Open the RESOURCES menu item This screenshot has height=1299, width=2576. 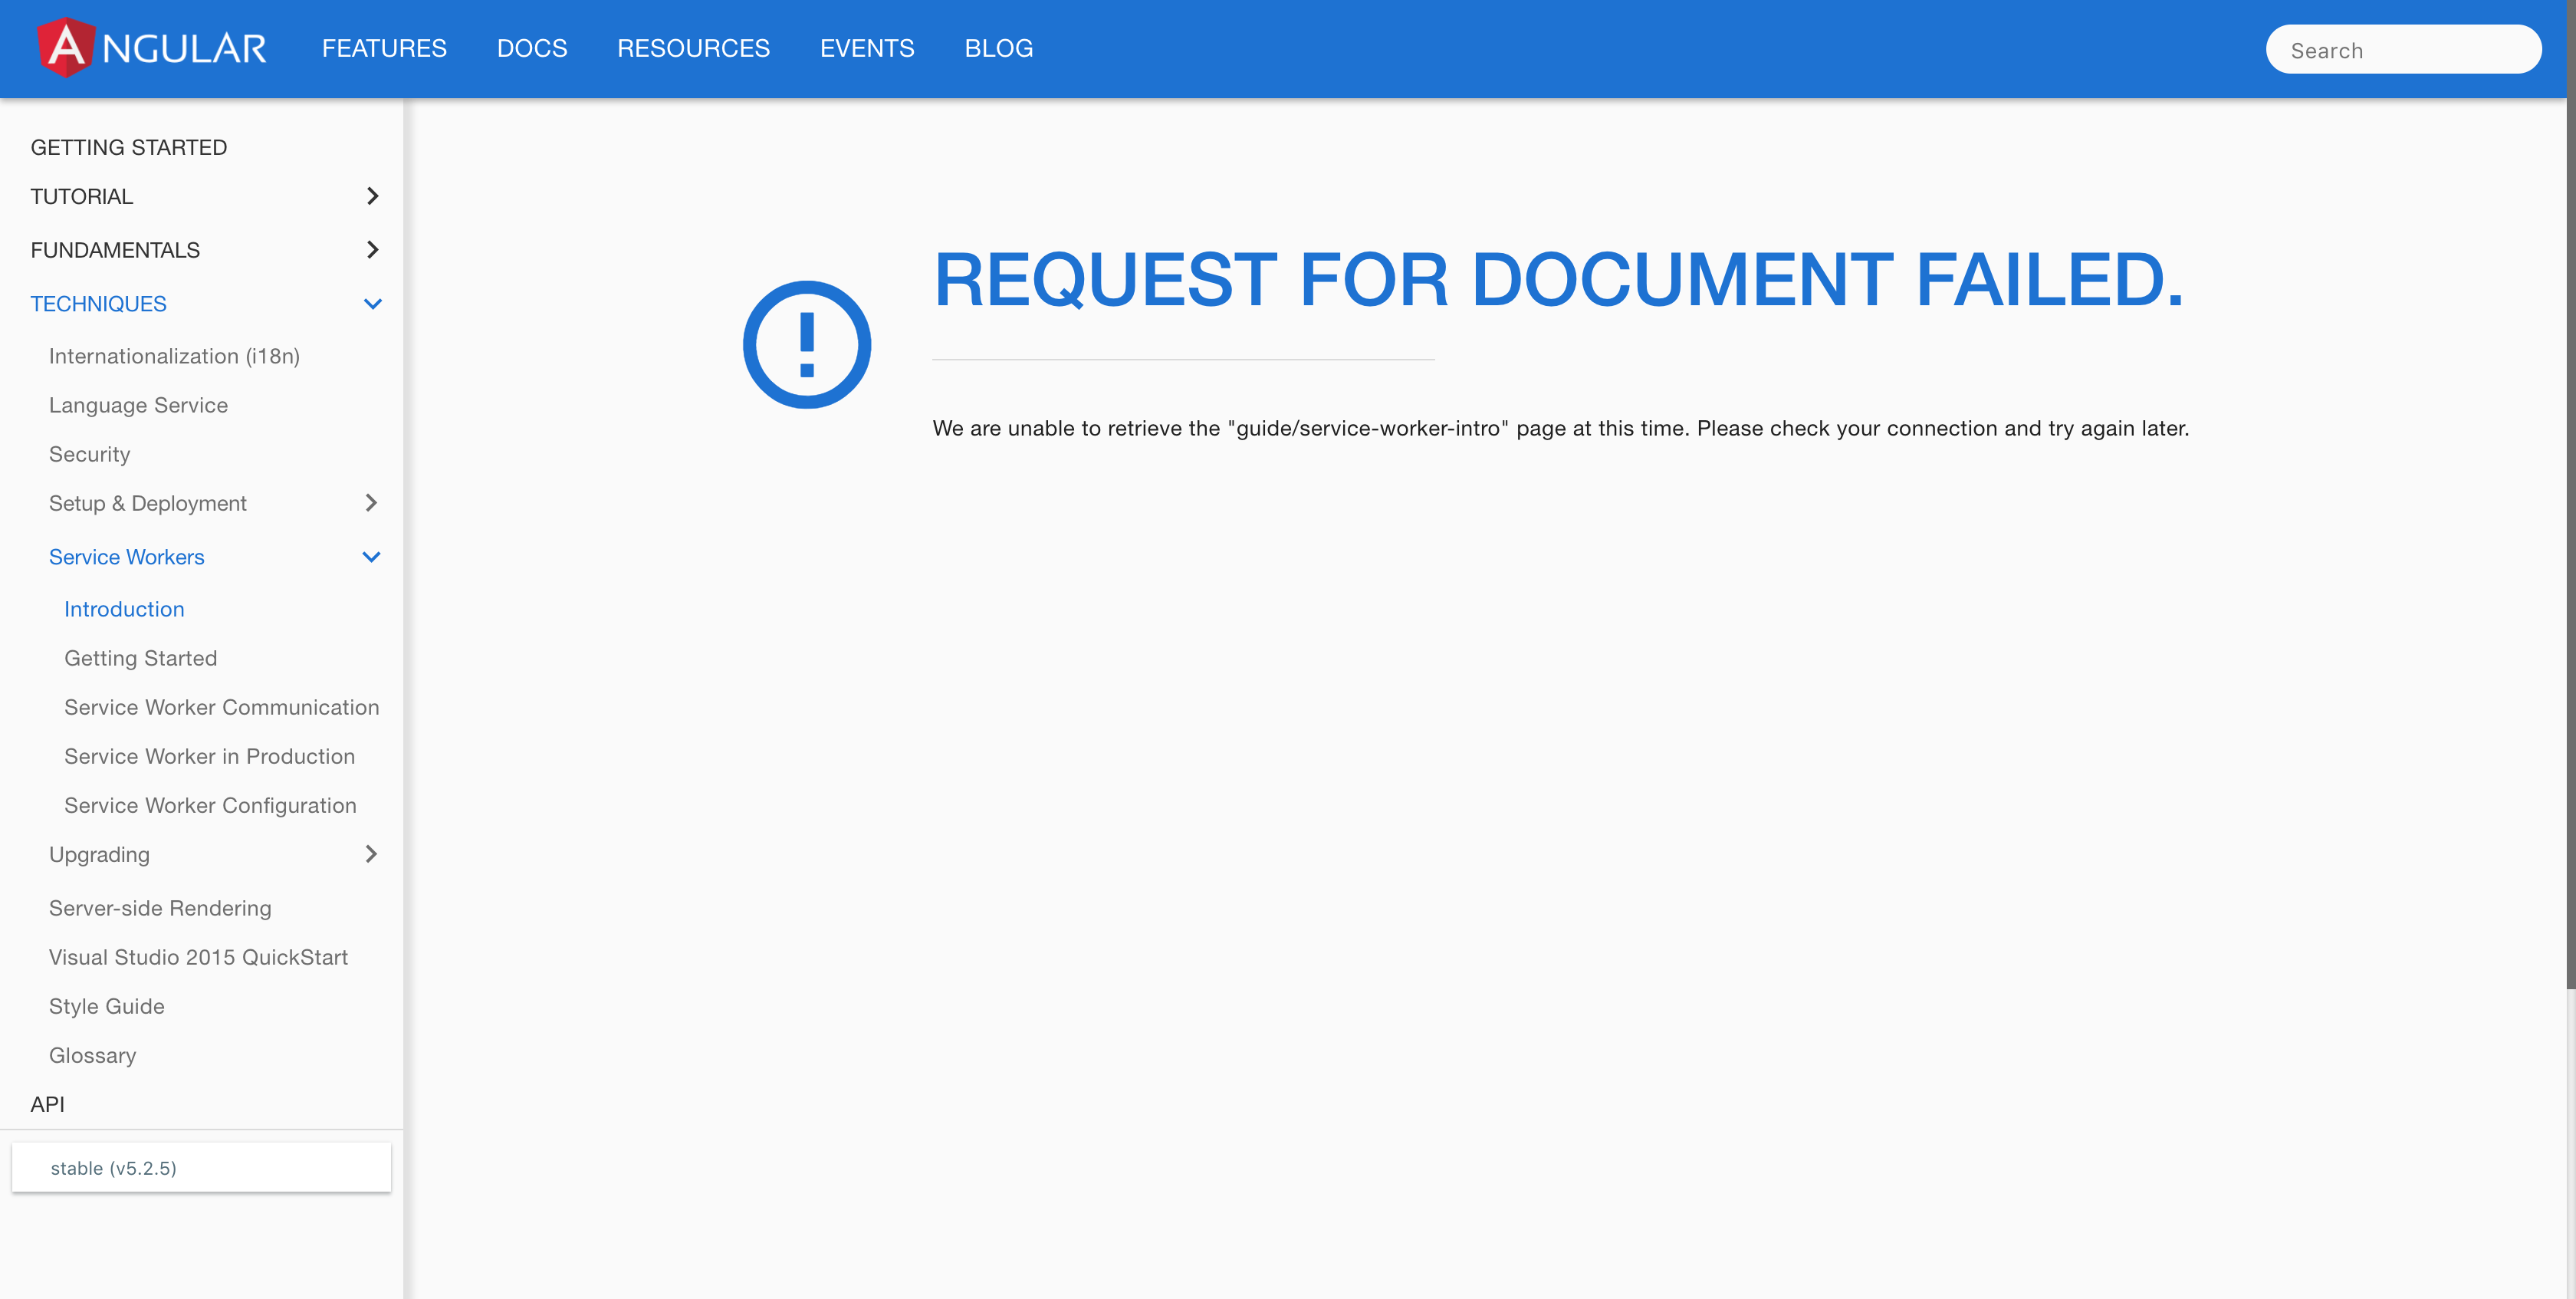click(693, 47)
